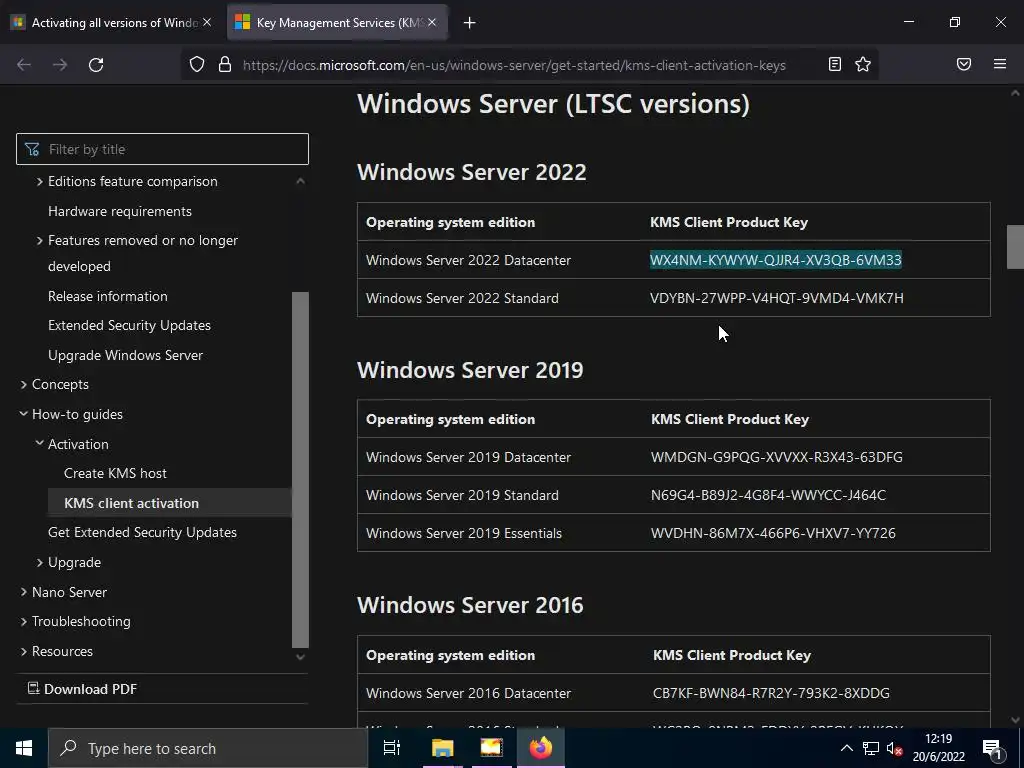Viewport: 1024px width, 768px height.
Task: Click Windows Server 2019 Essentials cell
Action: click(464, 533)
